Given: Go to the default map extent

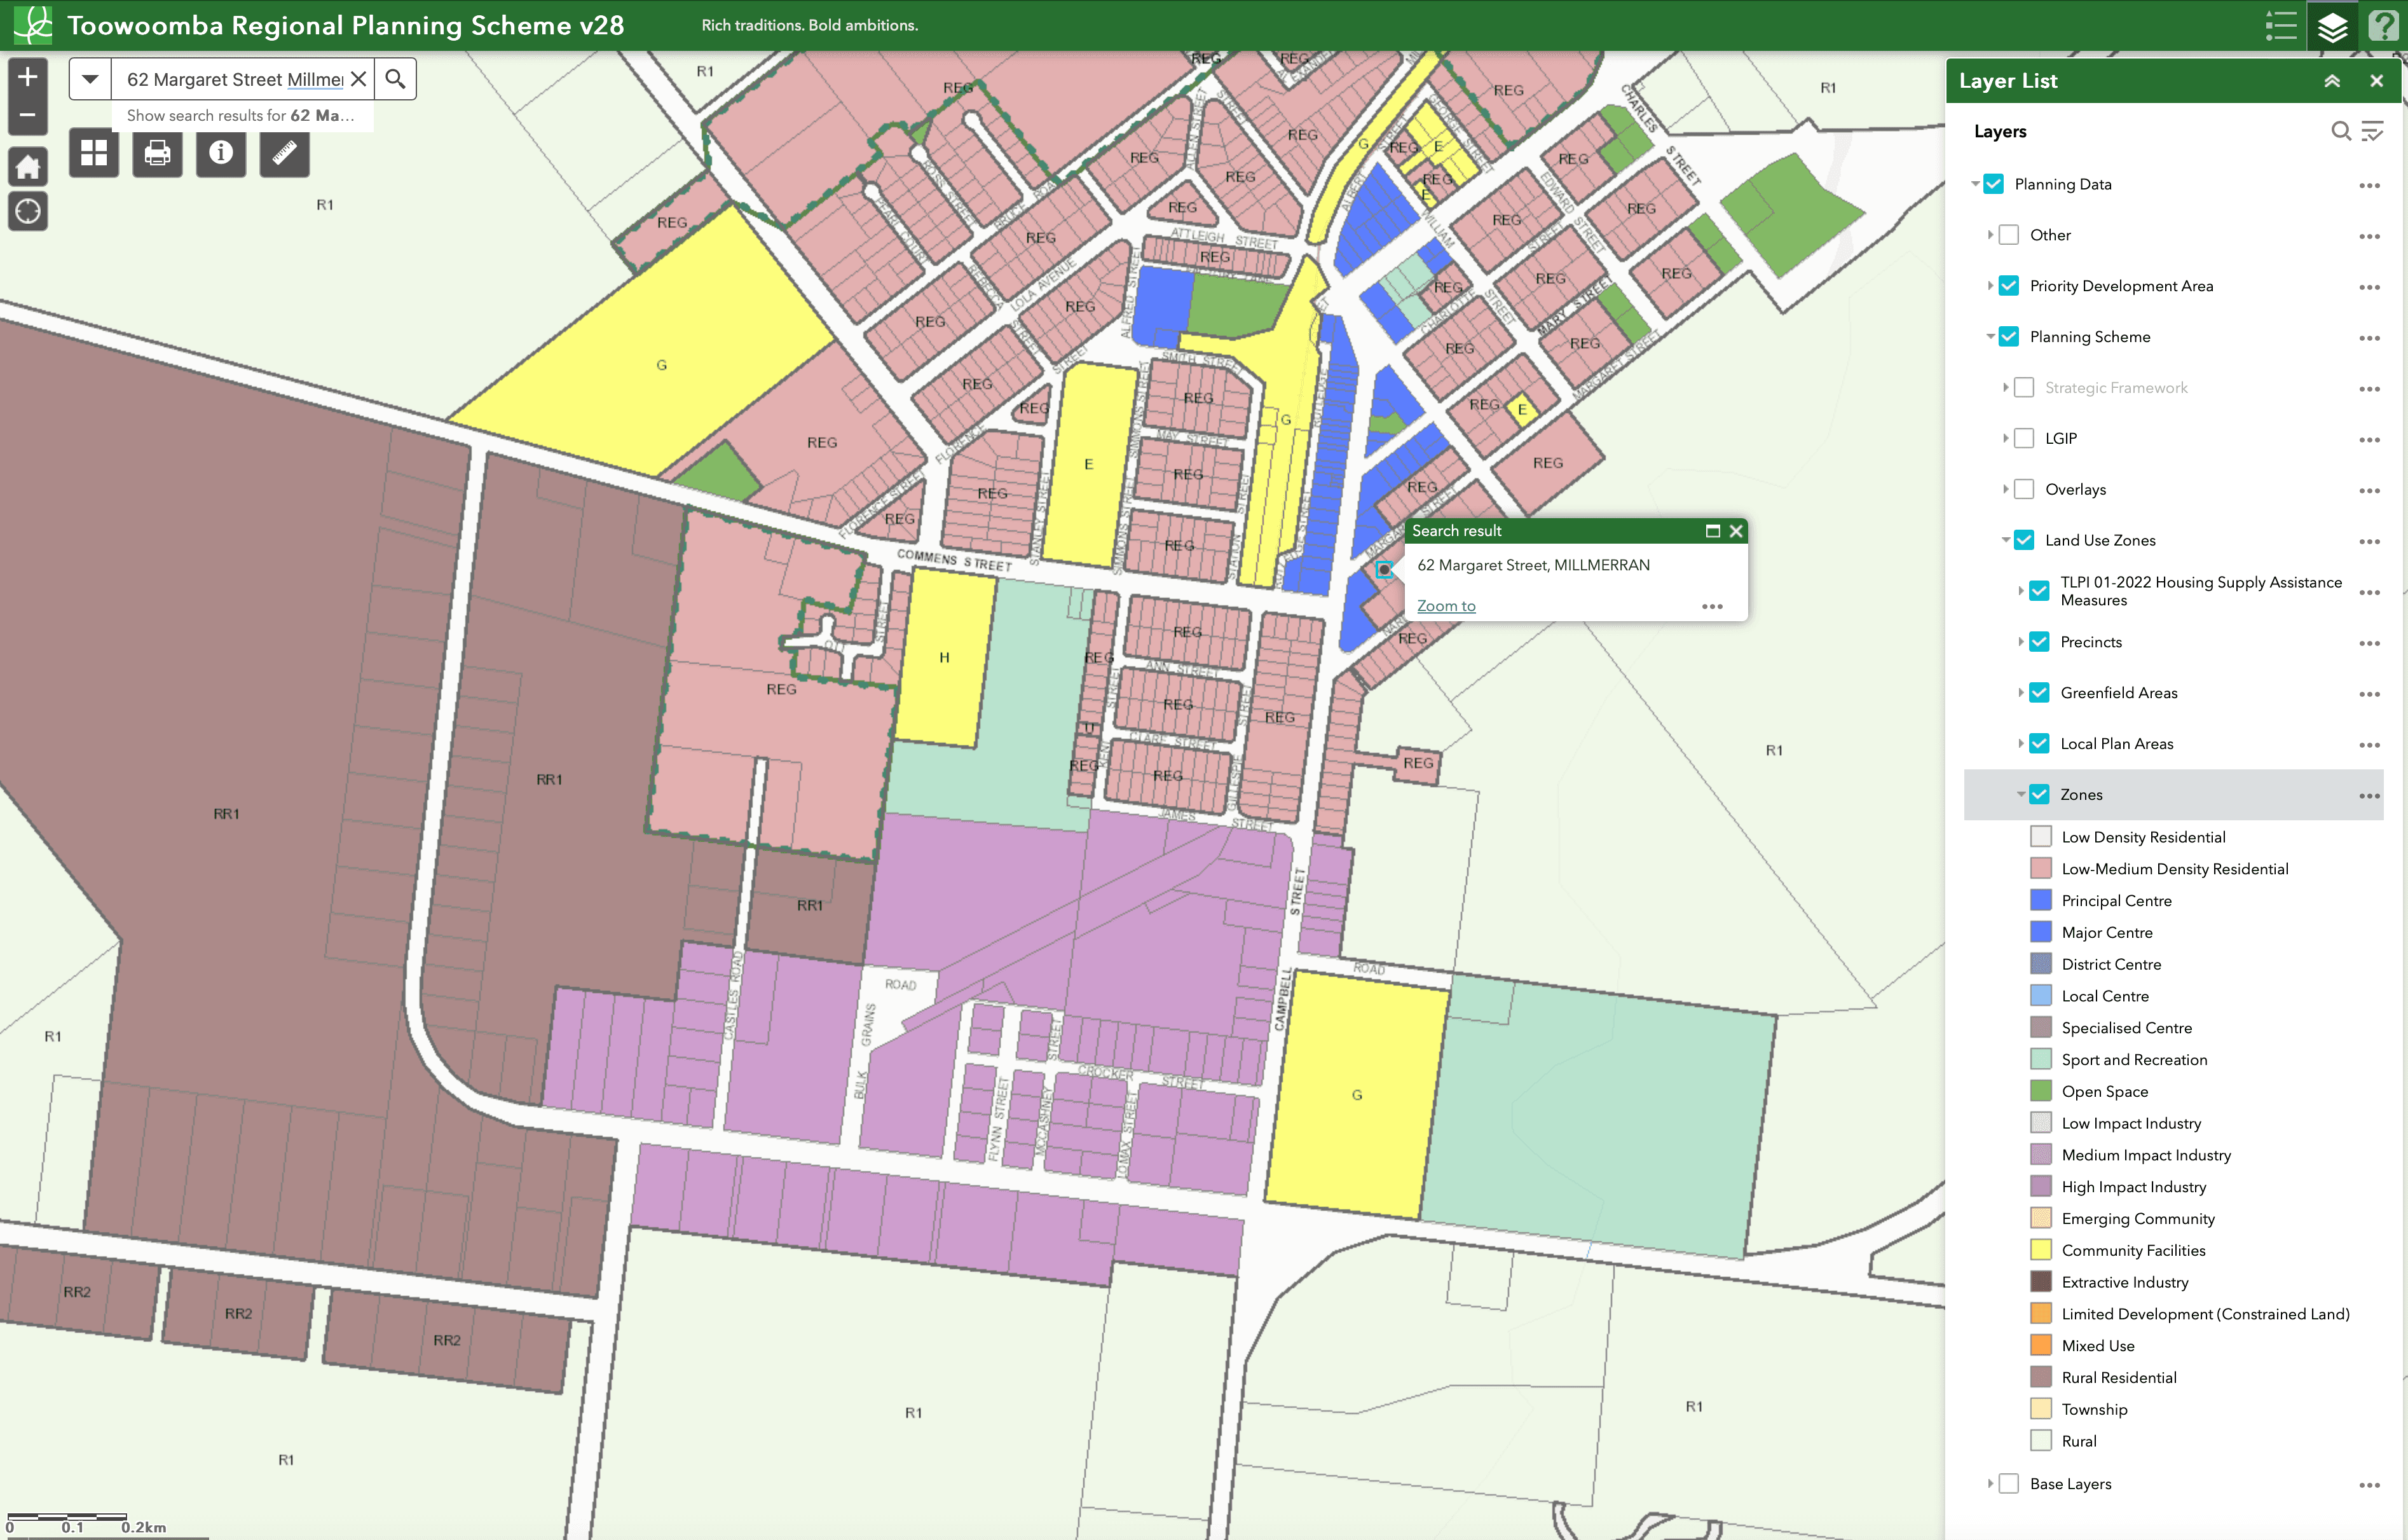Looking at the screenshot, I should [x=28, y=166].
